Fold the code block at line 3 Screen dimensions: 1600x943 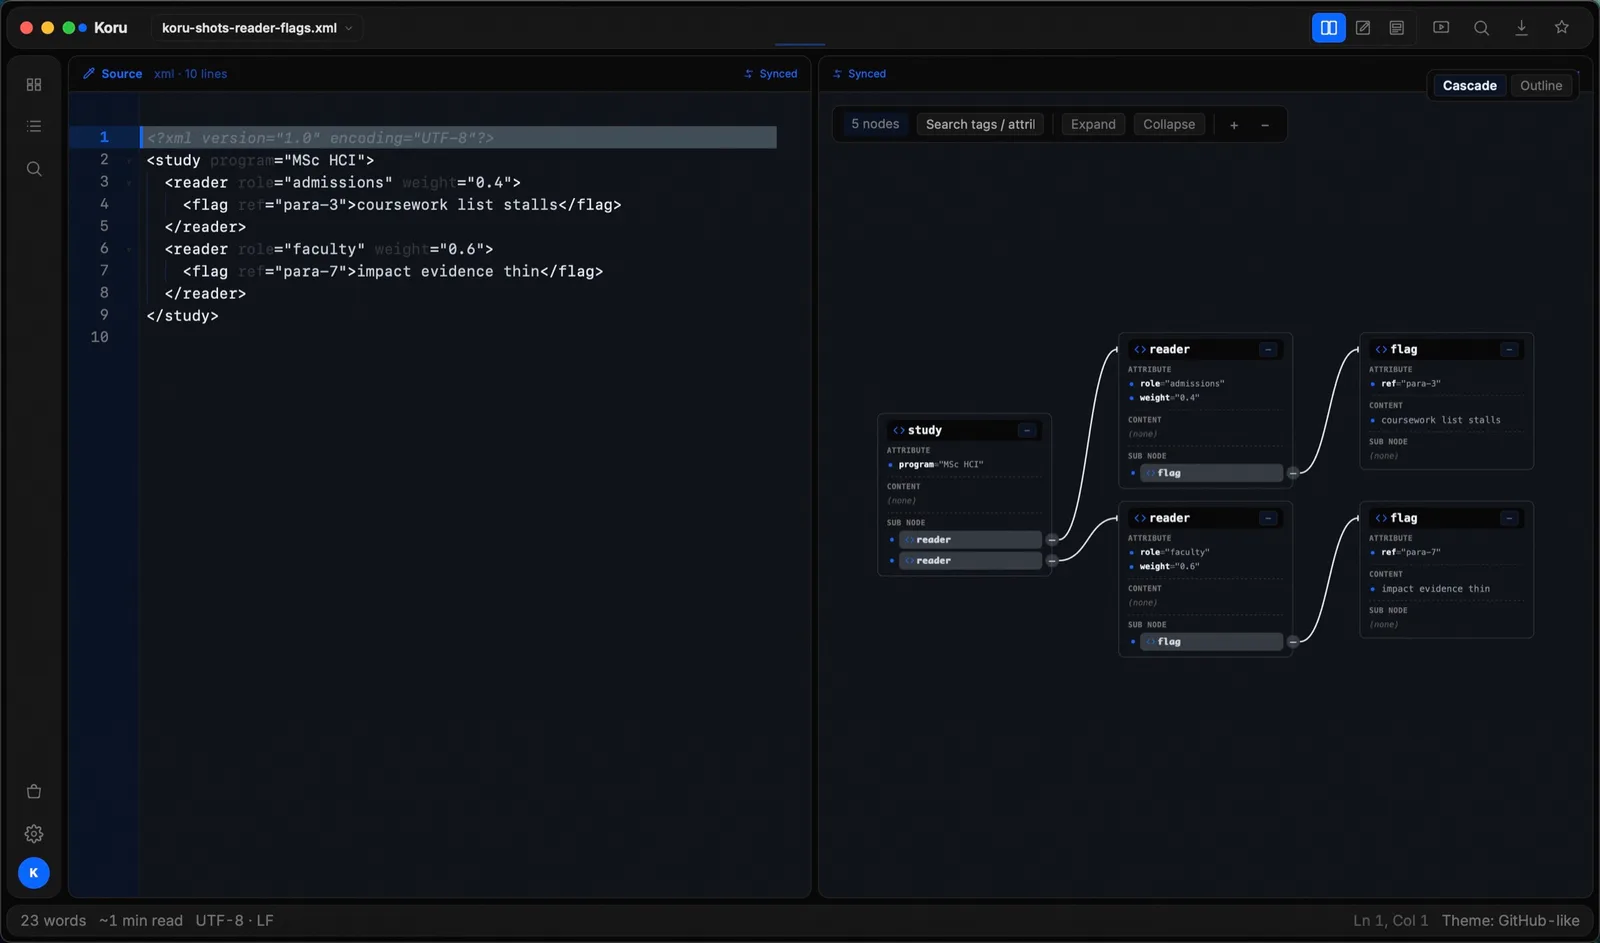[129, 183]
